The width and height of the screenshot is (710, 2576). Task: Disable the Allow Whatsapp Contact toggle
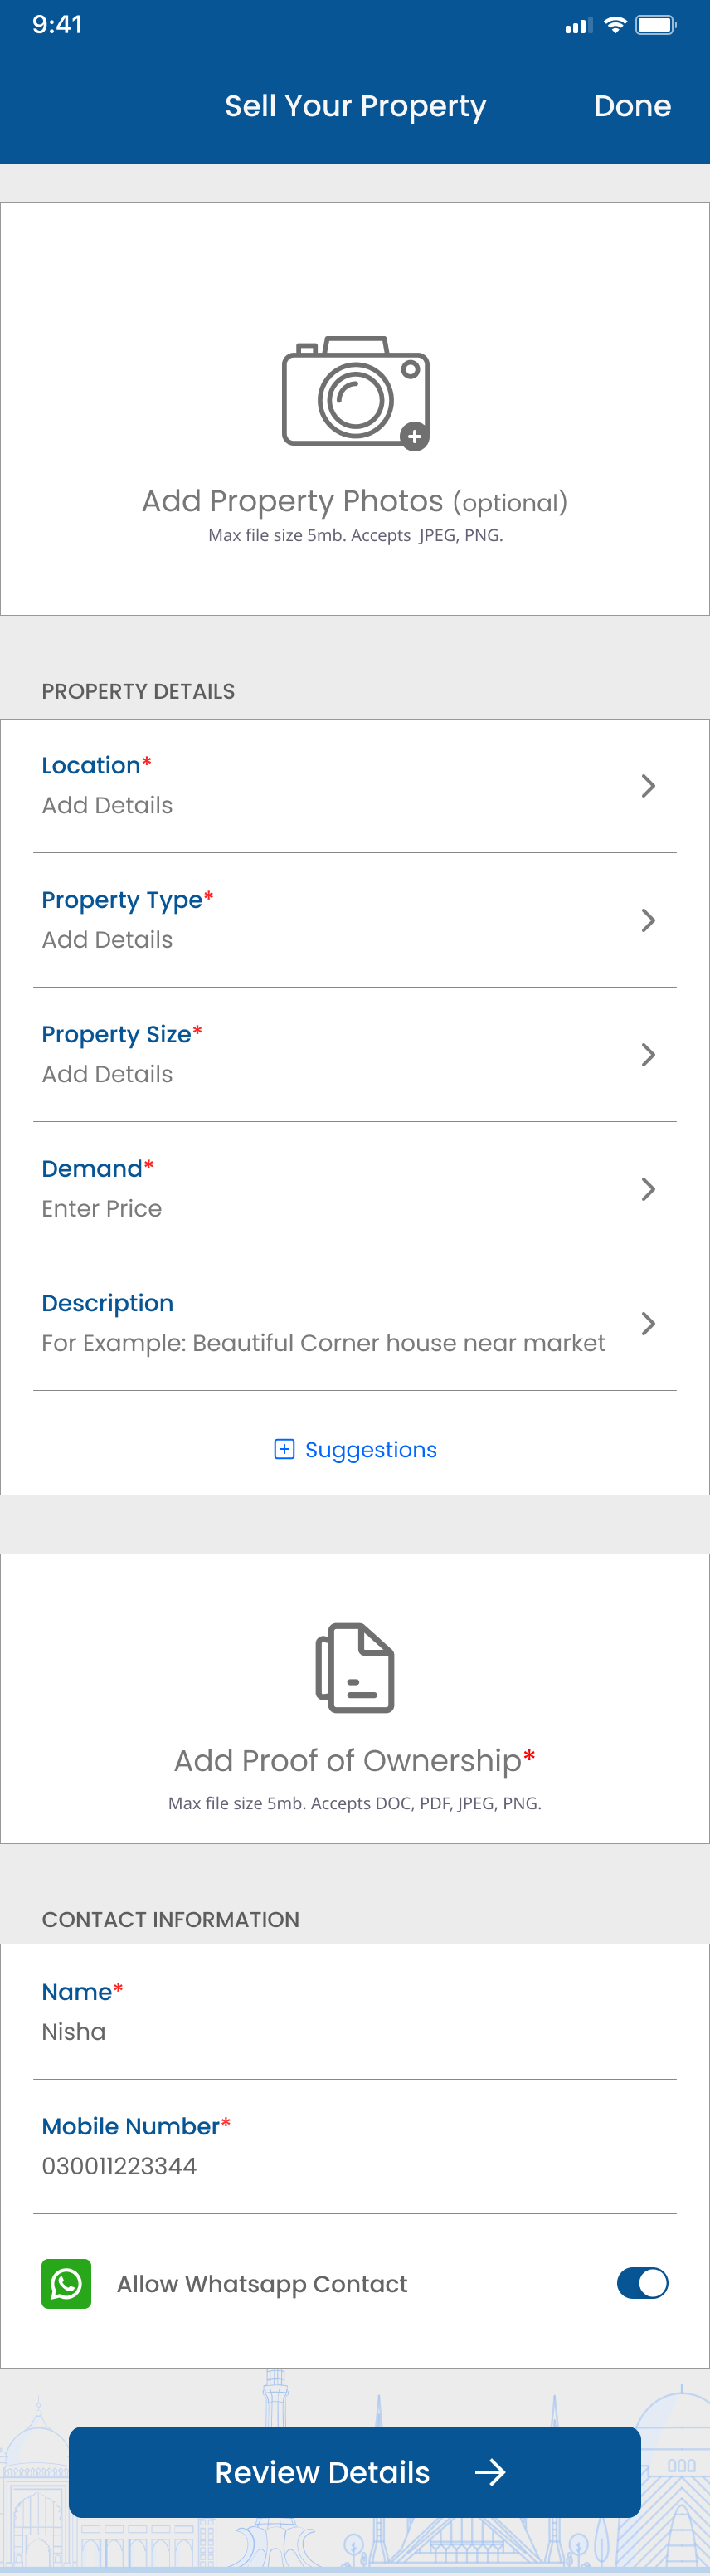(x=642, y=2283)
